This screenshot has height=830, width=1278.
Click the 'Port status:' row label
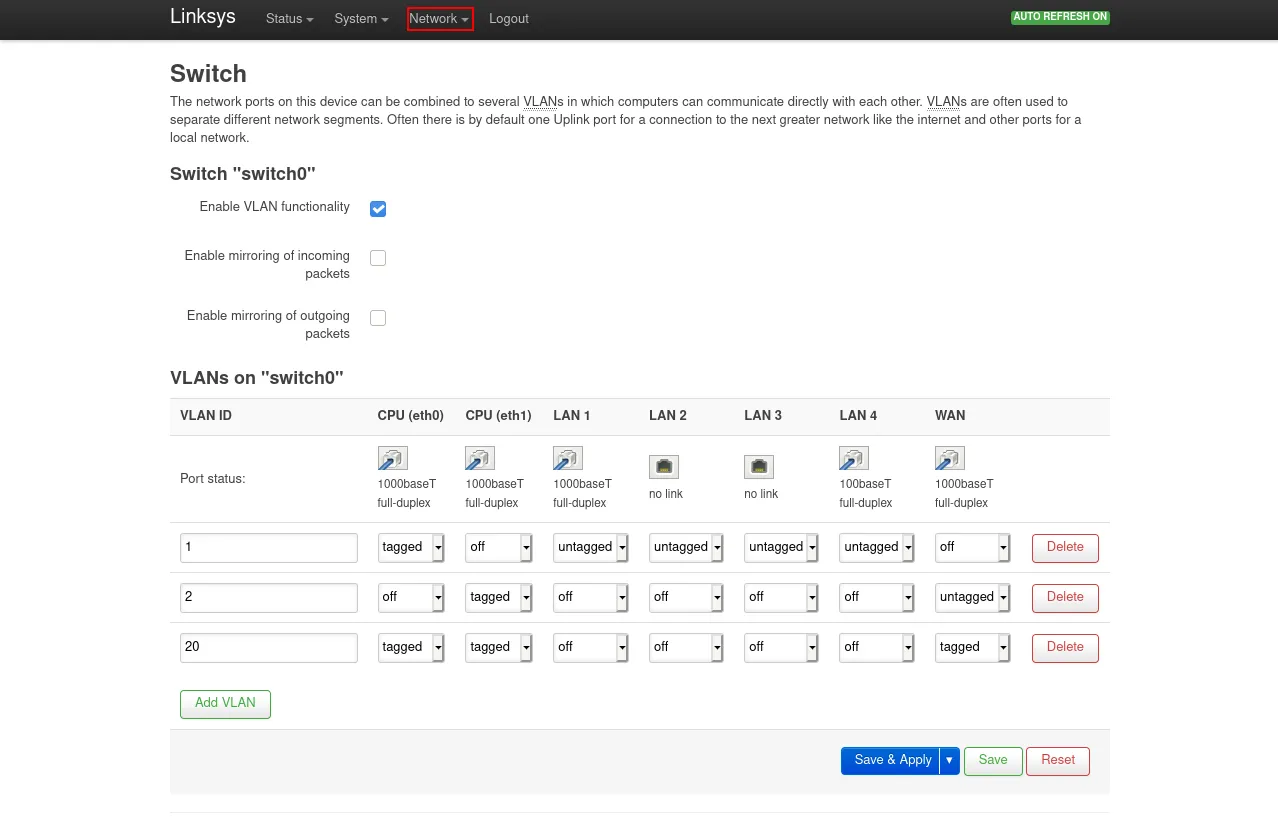[x=213, y=479]
